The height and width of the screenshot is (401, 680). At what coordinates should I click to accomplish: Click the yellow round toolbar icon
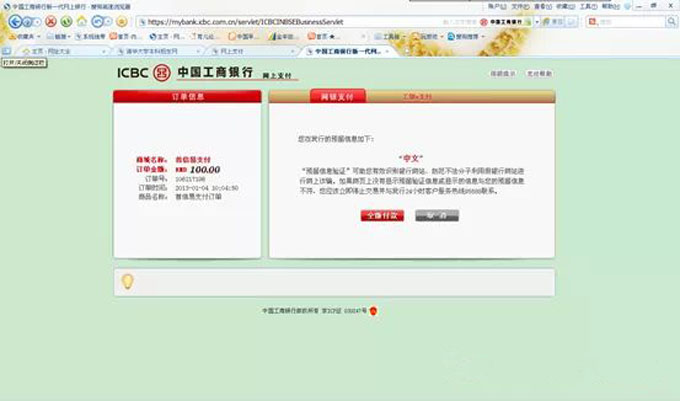122,21
